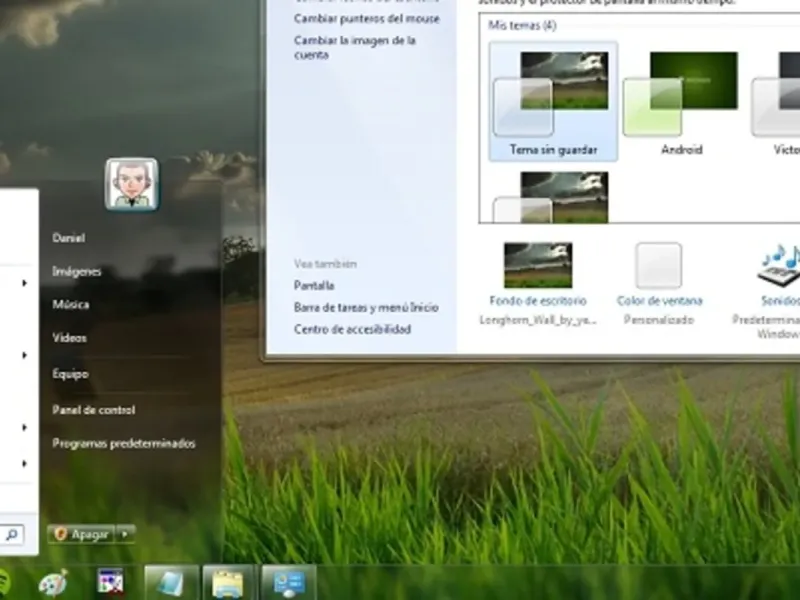Open Videos from the Start menu
Image resolution: width=800 pixels, height=600 pixels.
[69, 338]
